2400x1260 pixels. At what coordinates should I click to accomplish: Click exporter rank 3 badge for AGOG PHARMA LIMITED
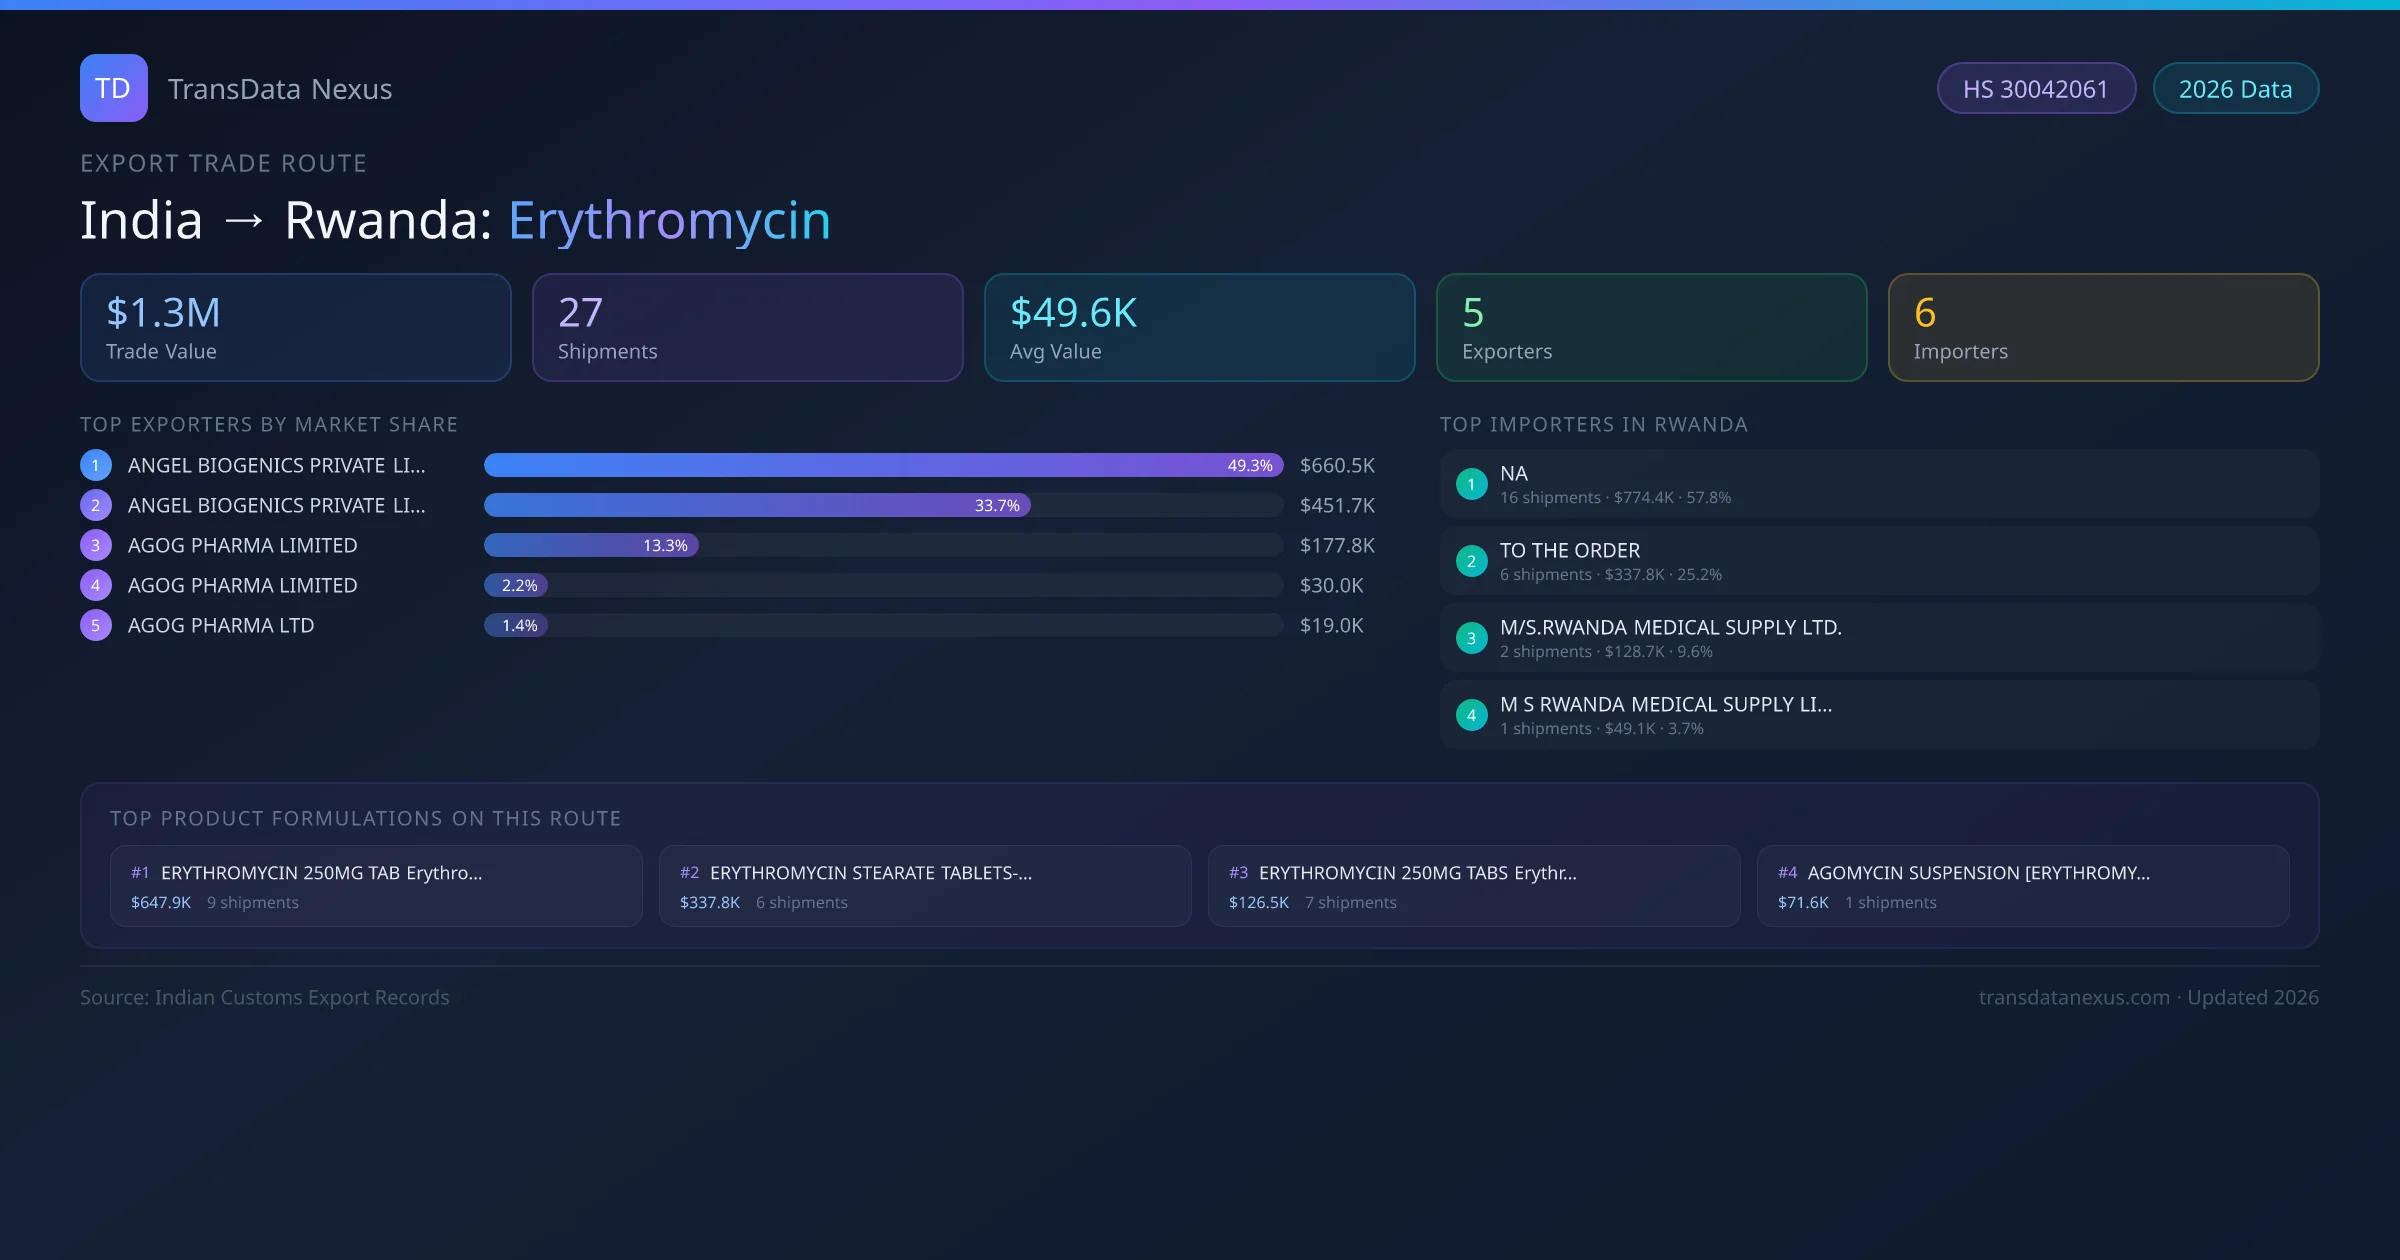click(96, 545)
